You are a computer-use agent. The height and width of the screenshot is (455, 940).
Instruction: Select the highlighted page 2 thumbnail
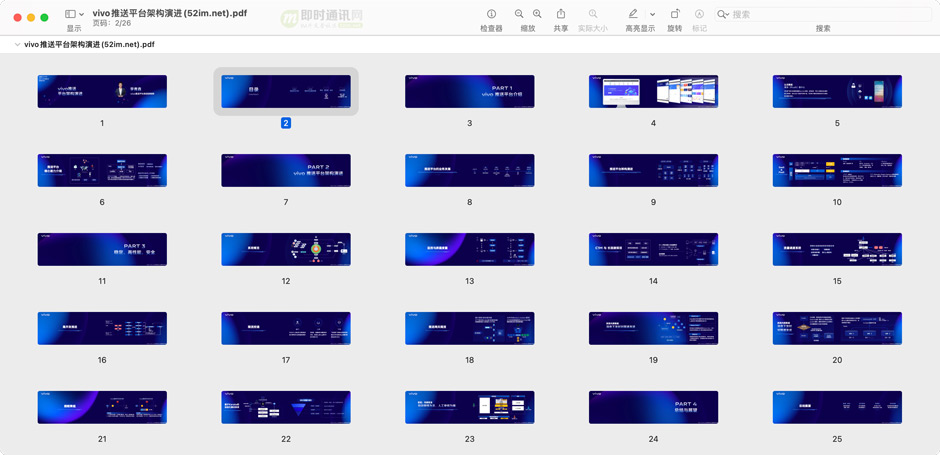point(286,91)
